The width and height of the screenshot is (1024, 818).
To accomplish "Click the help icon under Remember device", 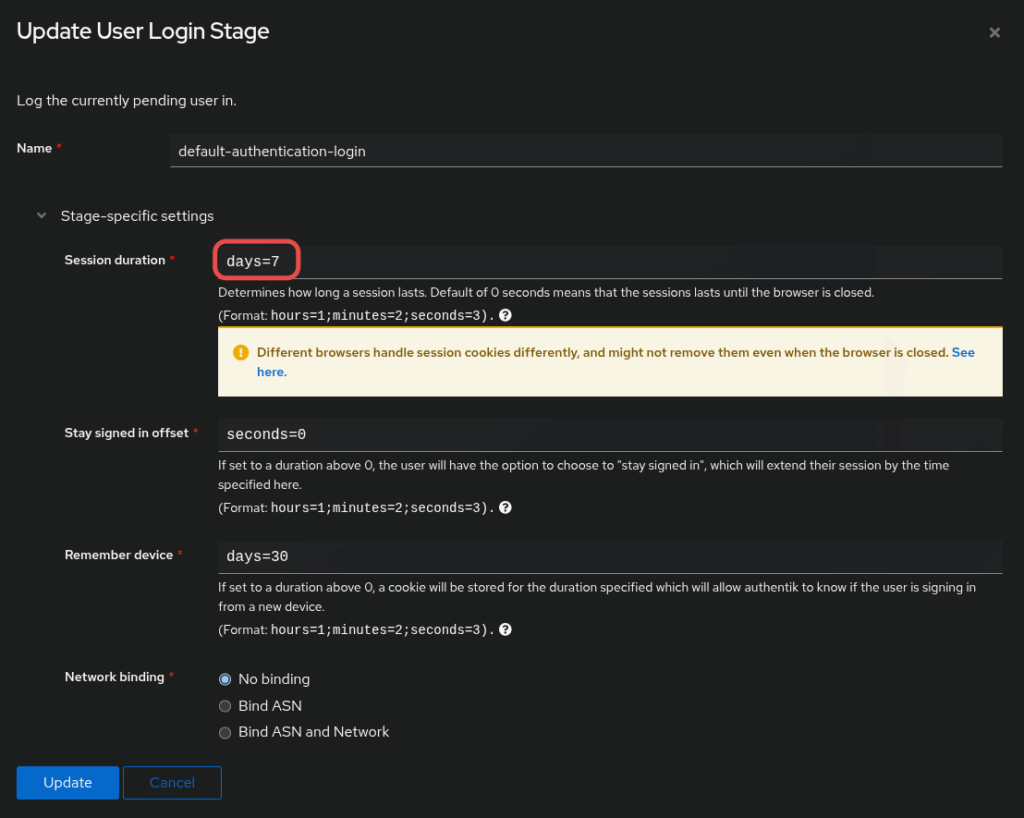I will pos(506,630).
